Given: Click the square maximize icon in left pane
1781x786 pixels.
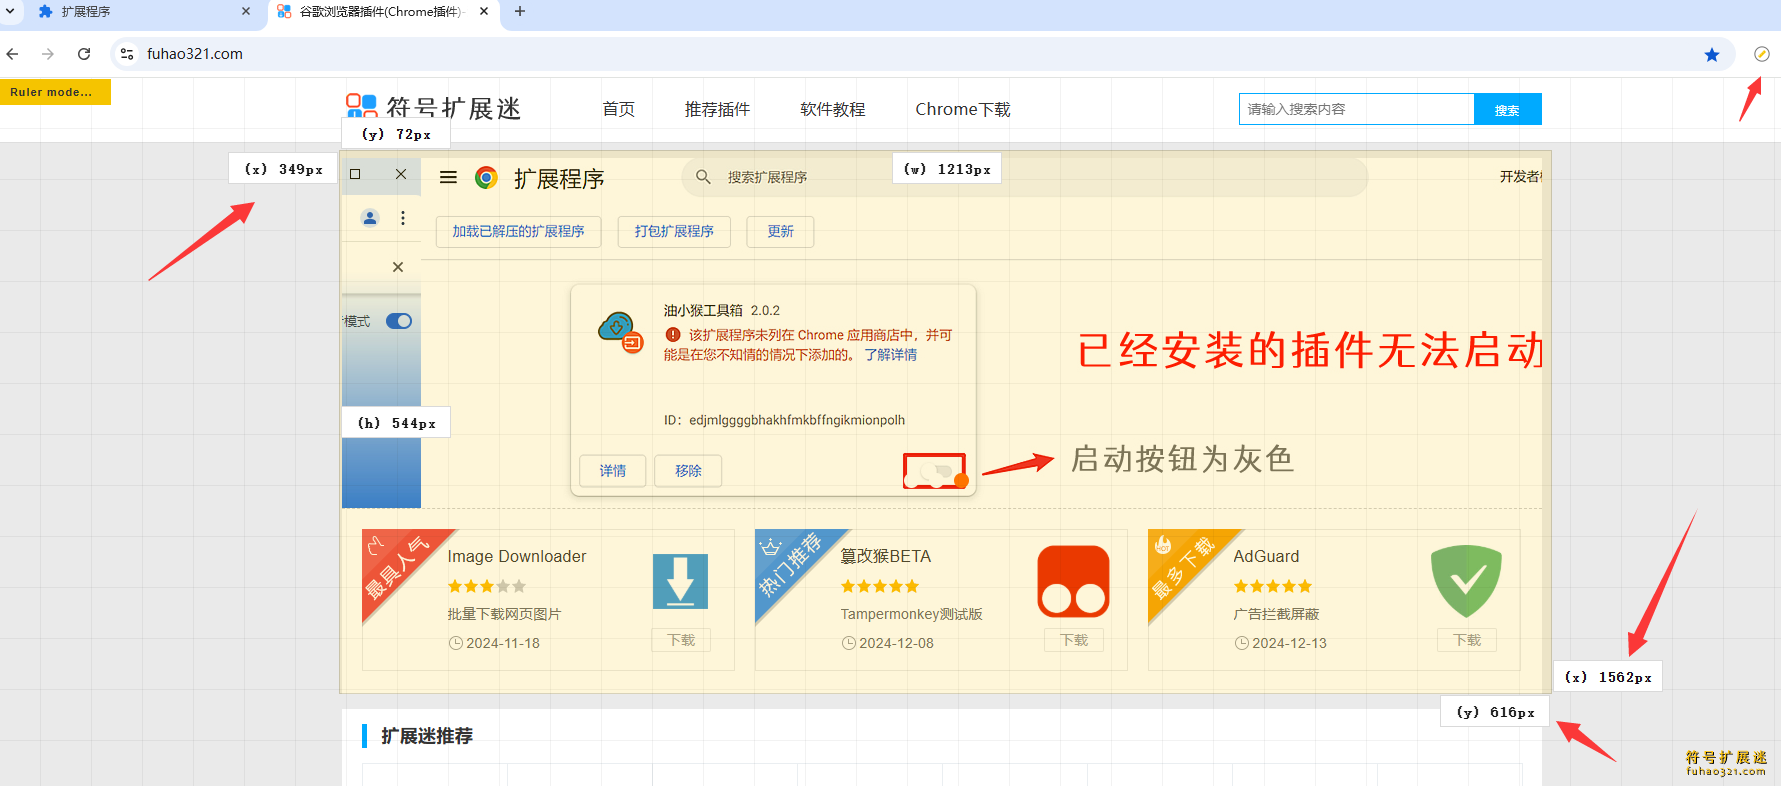Looking at the screenshot, I should (355, 174).
